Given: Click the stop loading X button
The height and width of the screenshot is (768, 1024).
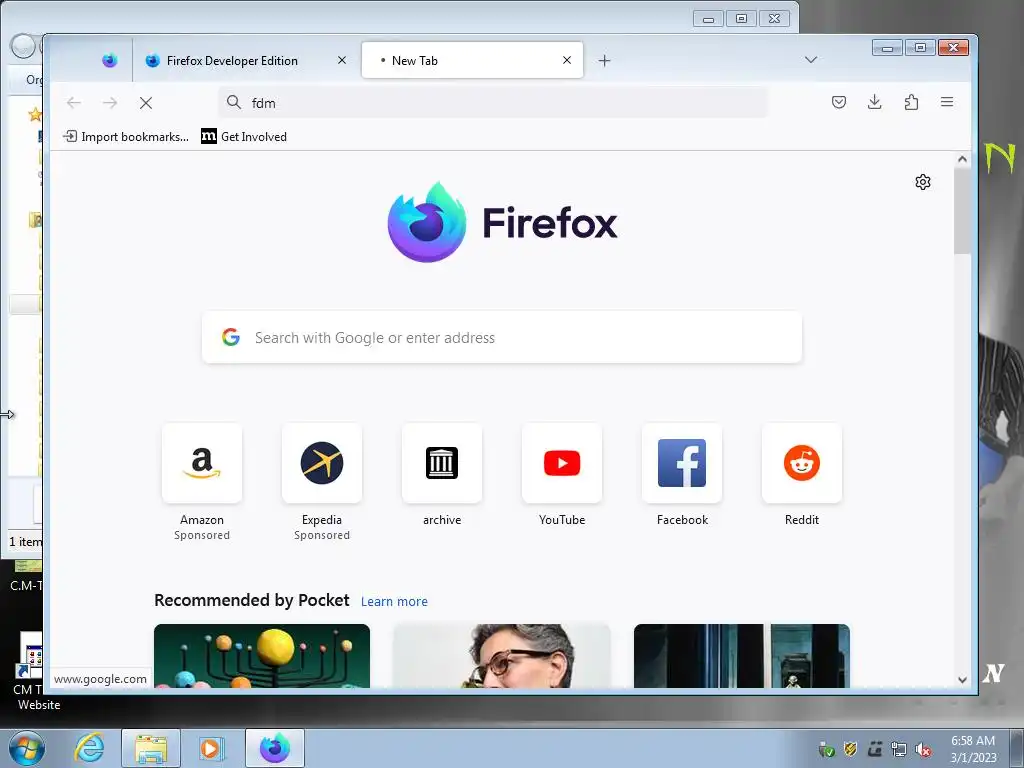Looking at the screenshot, I should 146,103.
